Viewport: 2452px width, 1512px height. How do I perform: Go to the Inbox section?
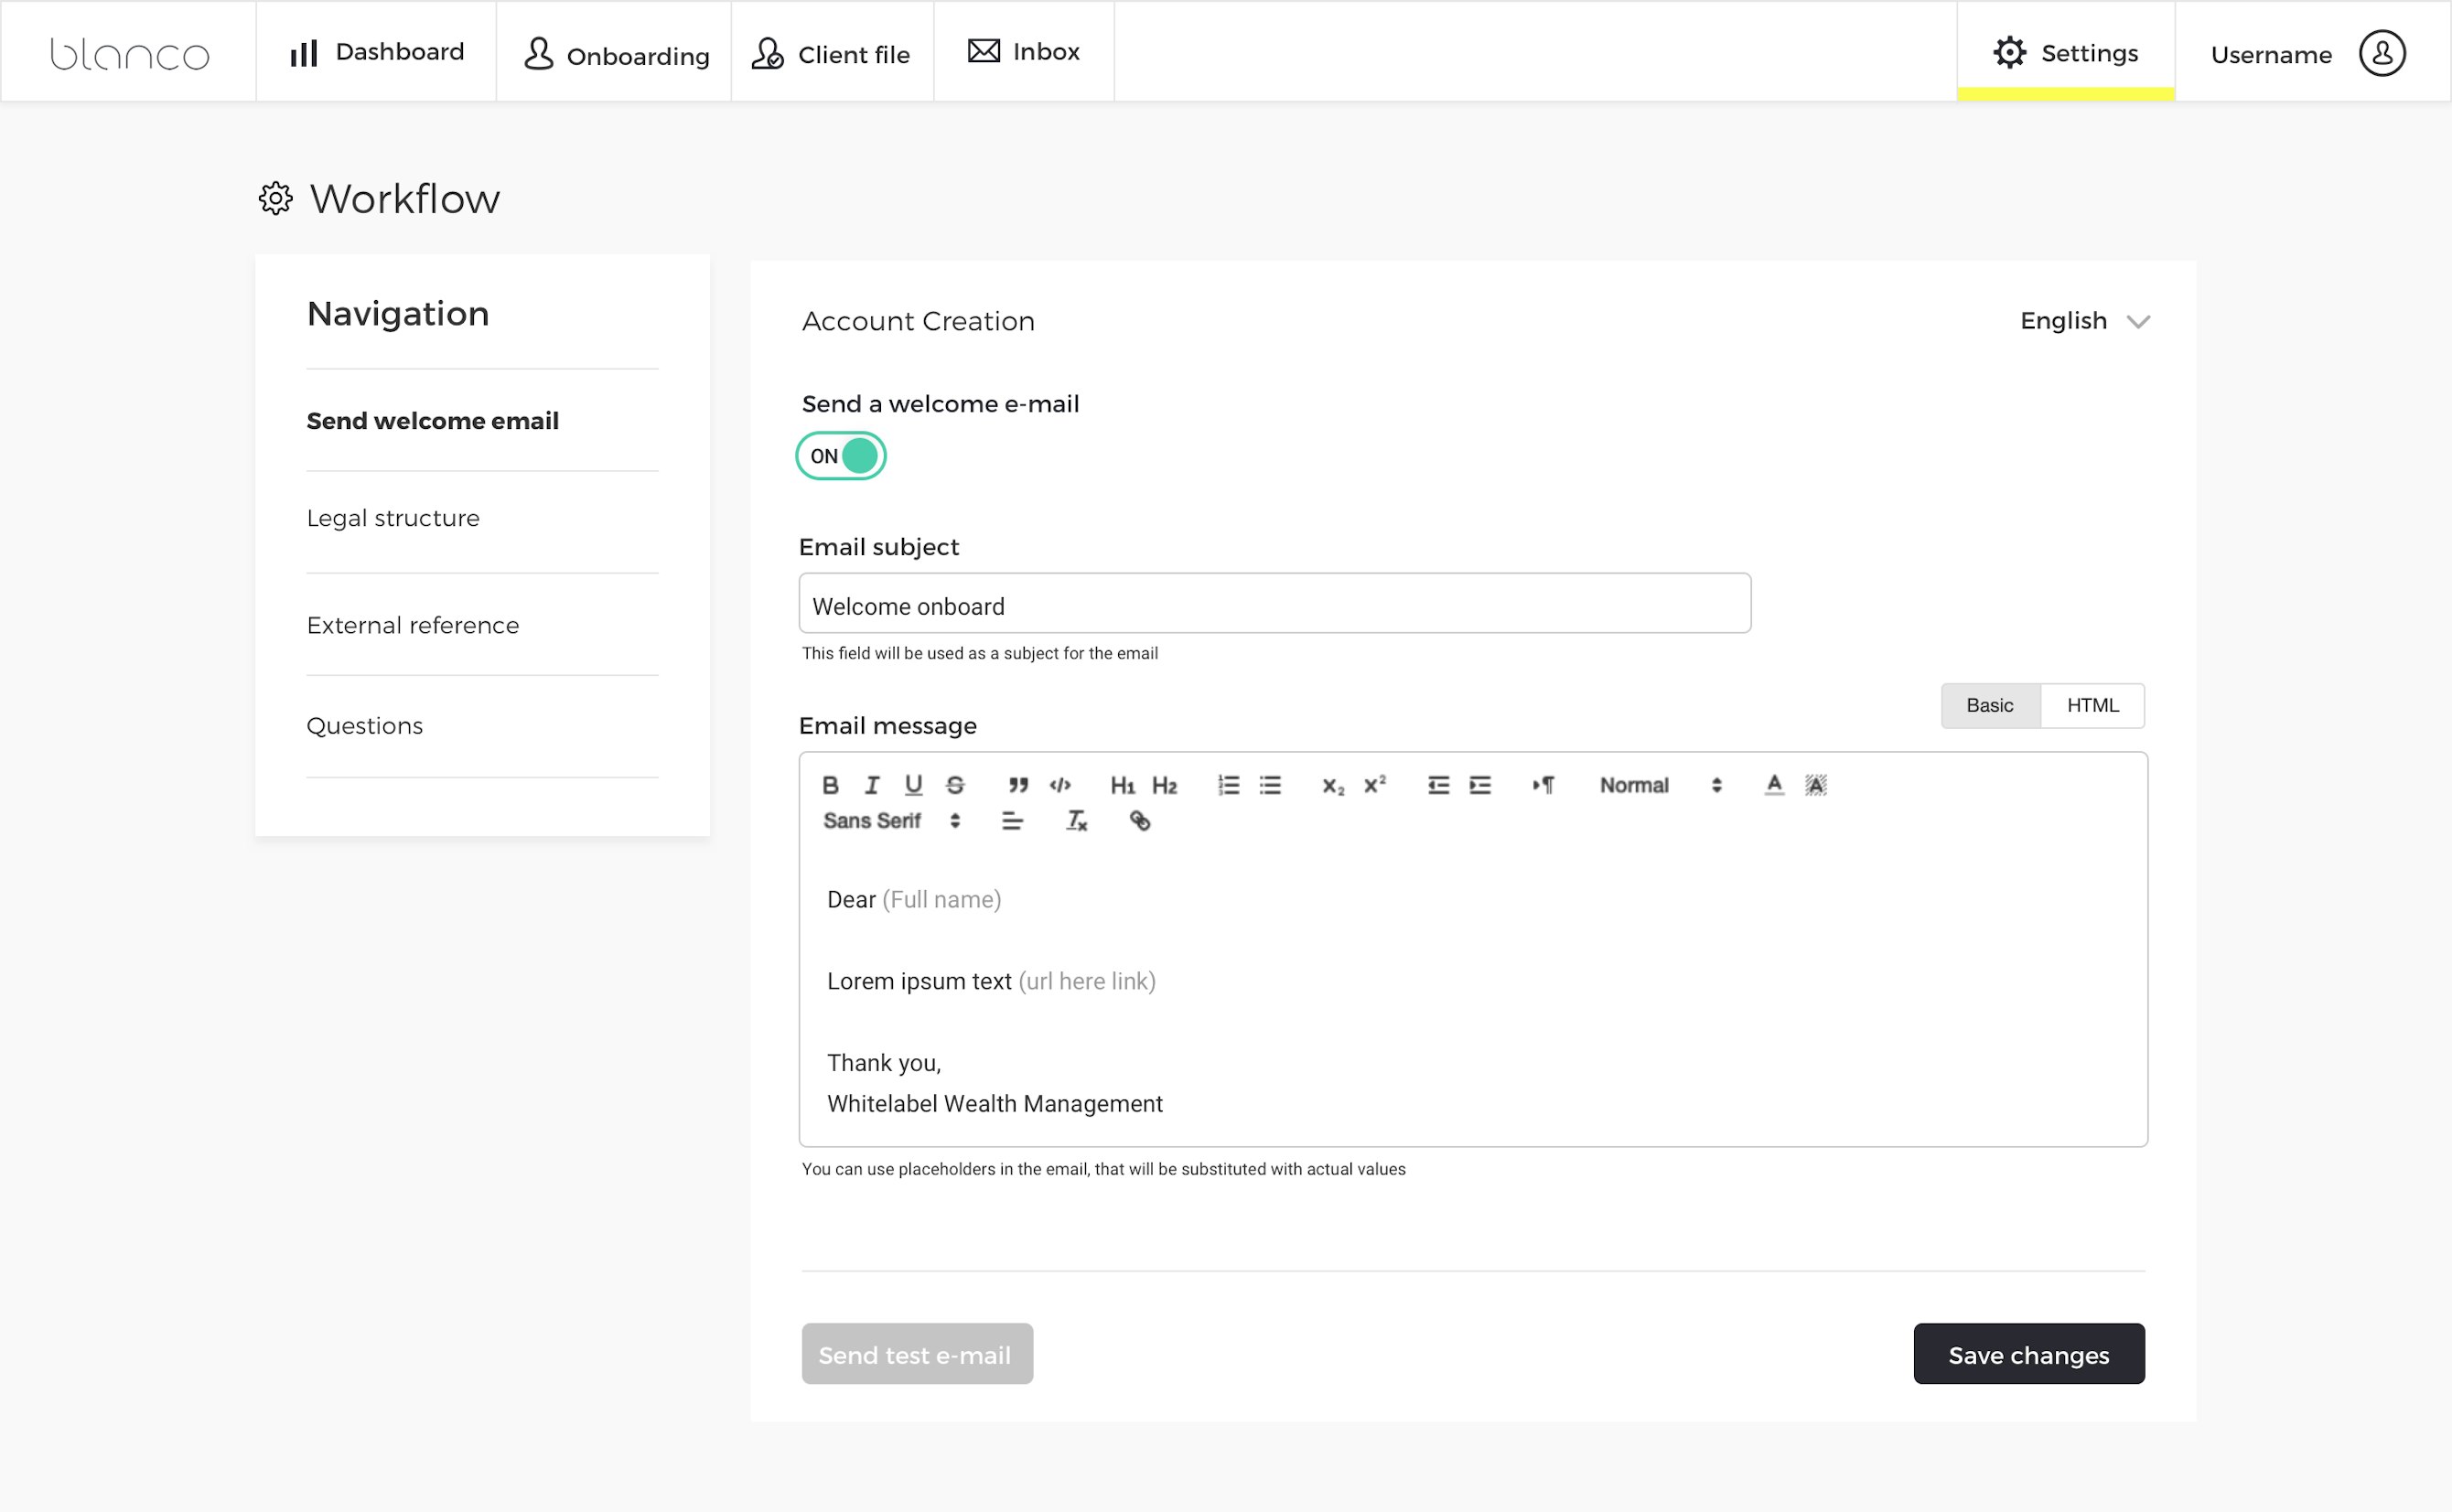(1024, 51)
